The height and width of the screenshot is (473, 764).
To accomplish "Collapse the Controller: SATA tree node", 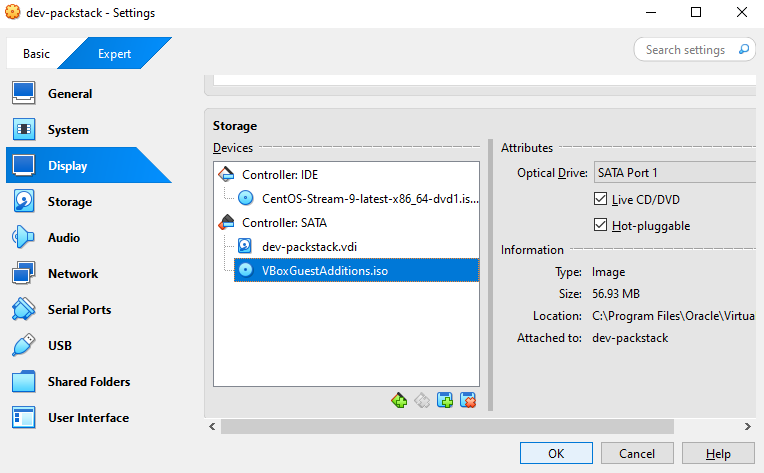I will tap(224, 223).
